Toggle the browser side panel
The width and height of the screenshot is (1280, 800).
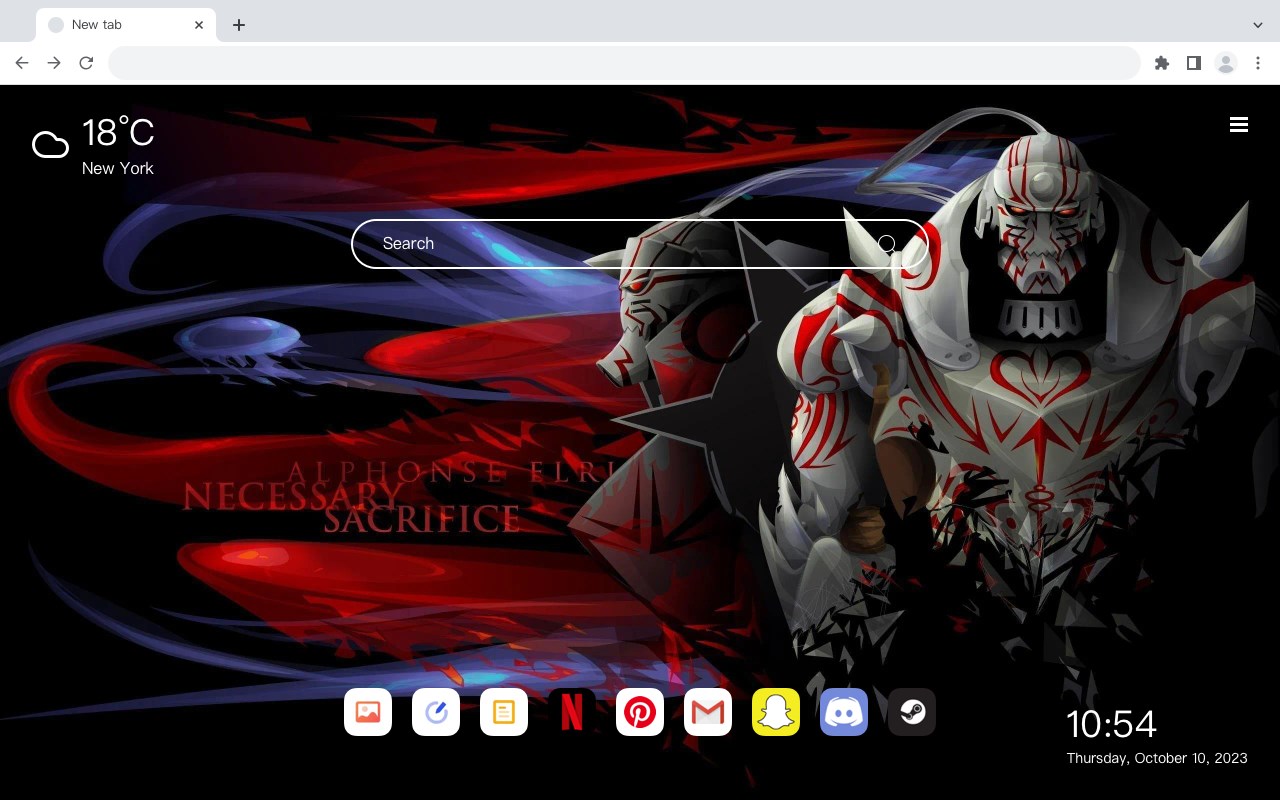click(1193, 63)
